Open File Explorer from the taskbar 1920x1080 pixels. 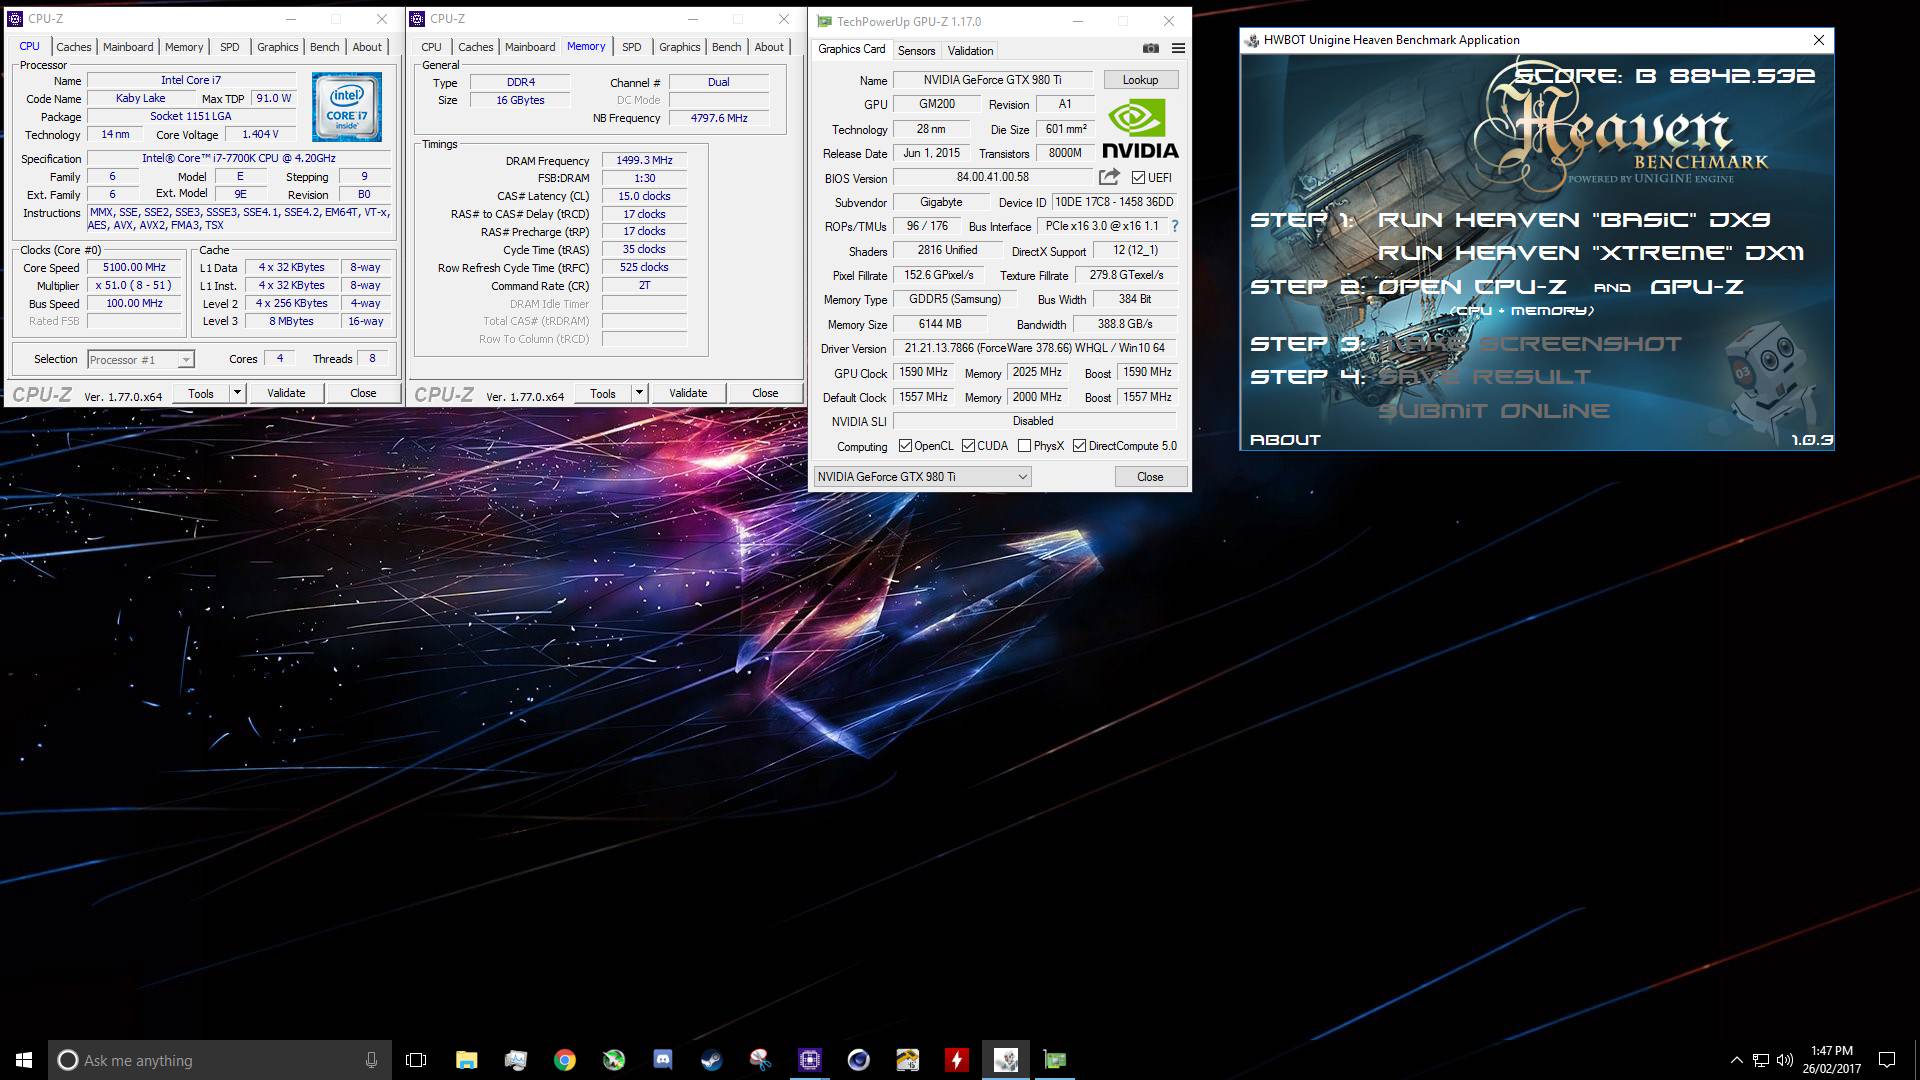click(x=466, y=1060)
